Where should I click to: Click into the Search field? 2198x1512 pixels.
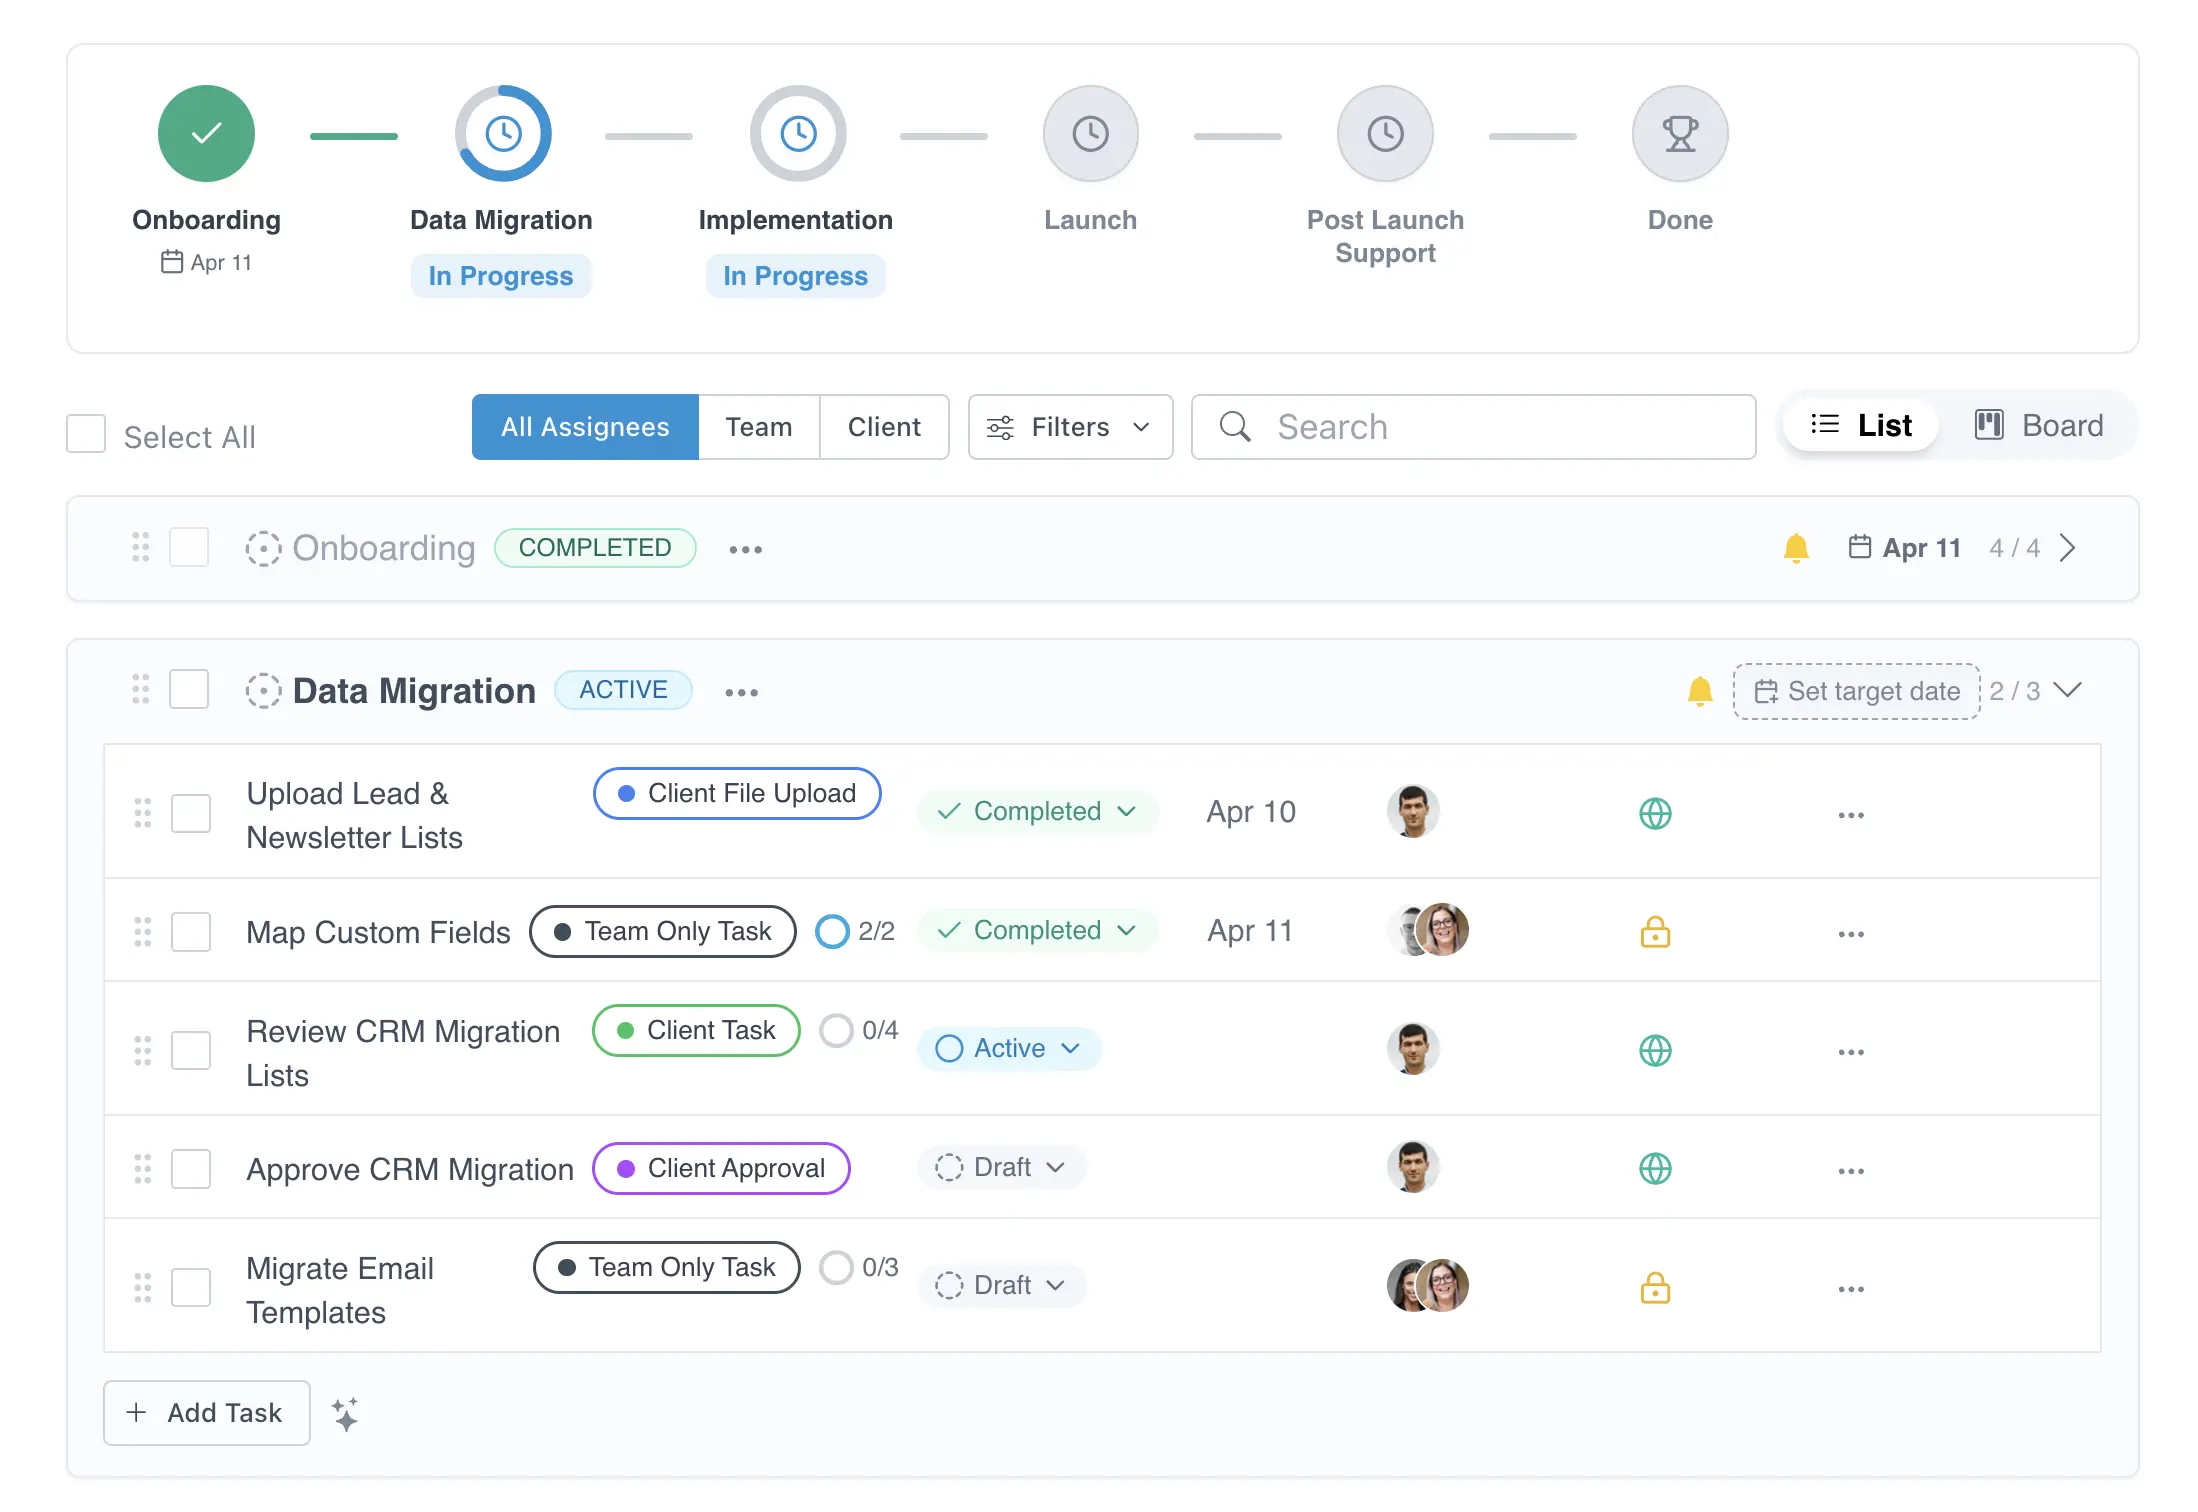[x=1472, y=427]
